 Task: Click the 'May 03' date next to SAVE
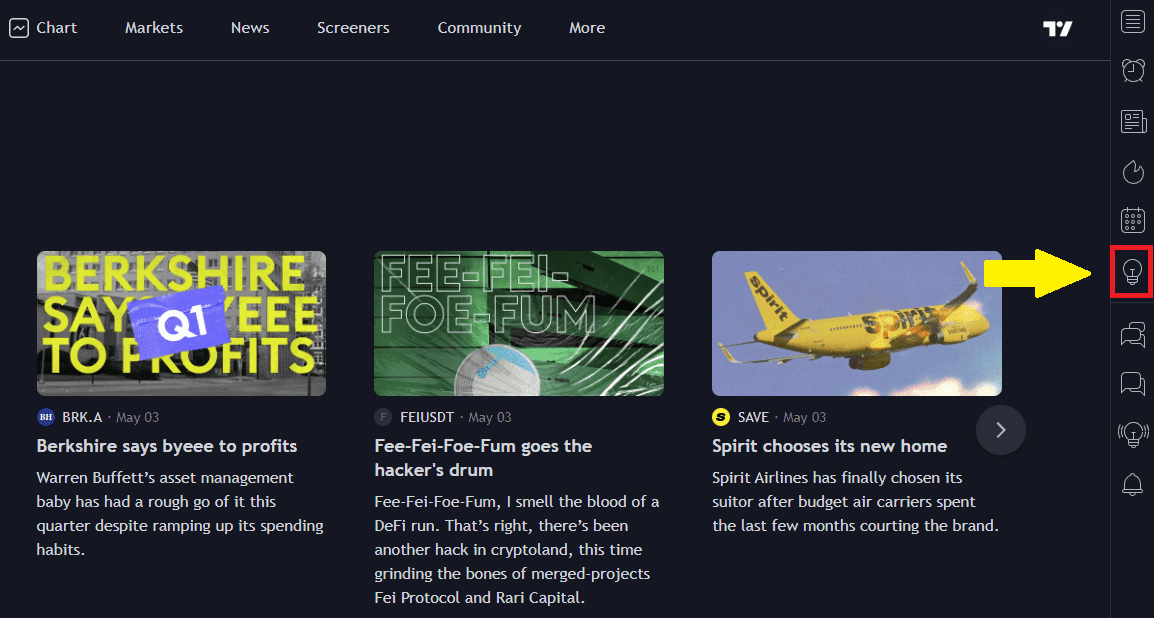point(804,417)
